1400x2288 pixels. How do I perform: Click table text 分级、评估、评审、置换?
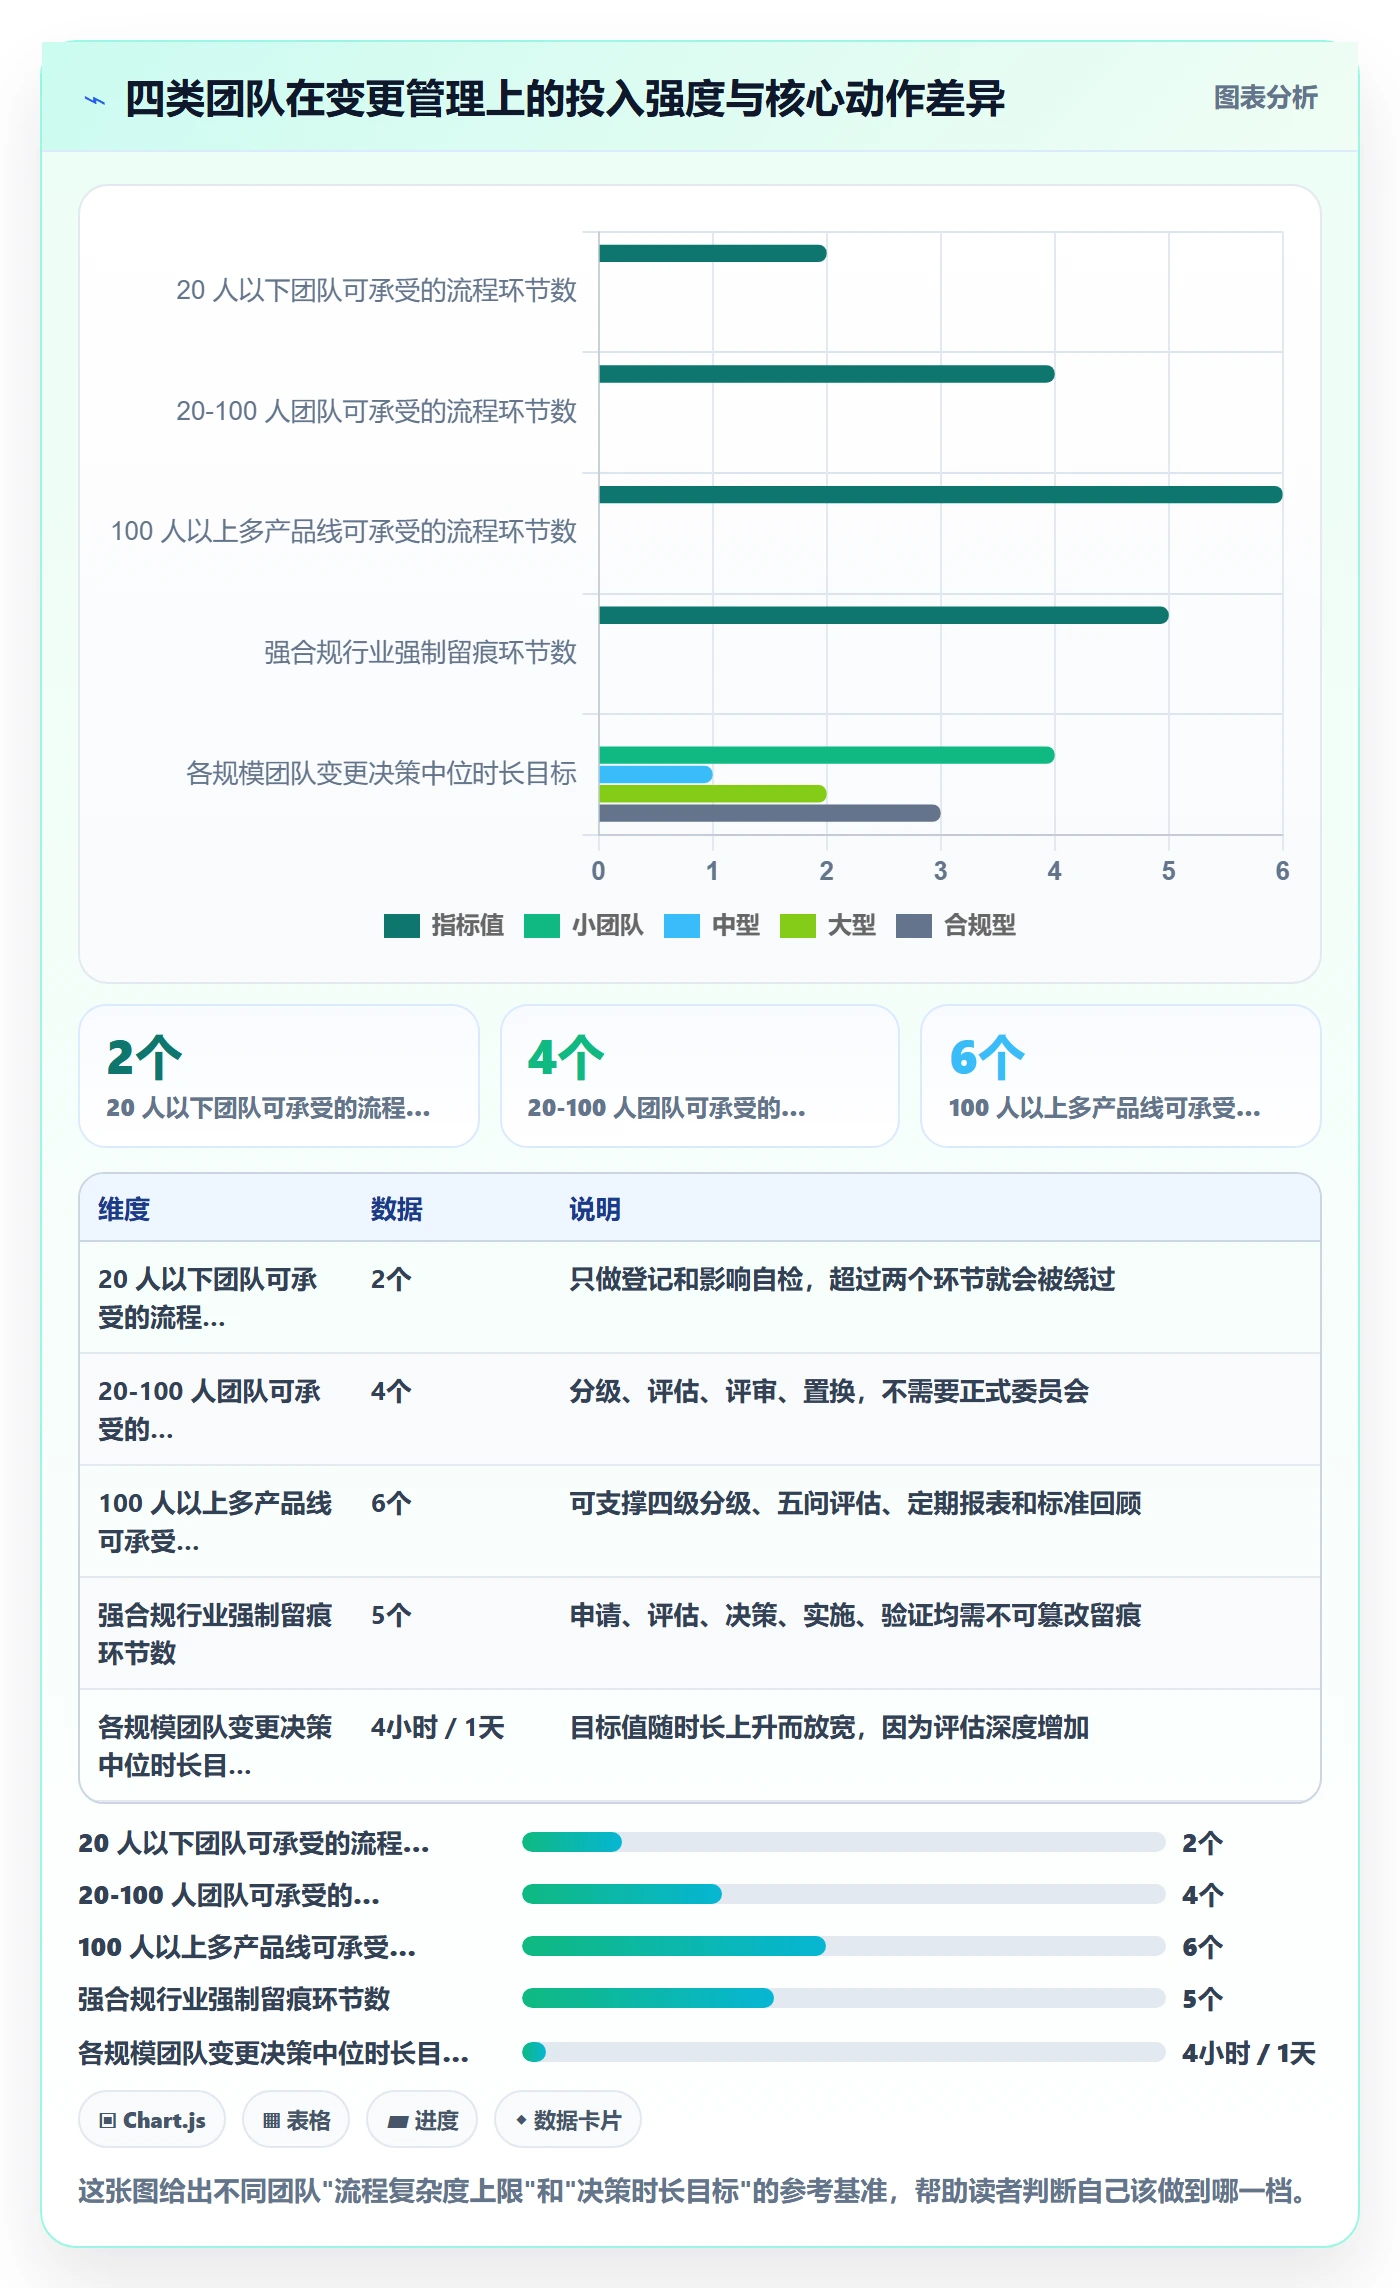pos(711,1391)
